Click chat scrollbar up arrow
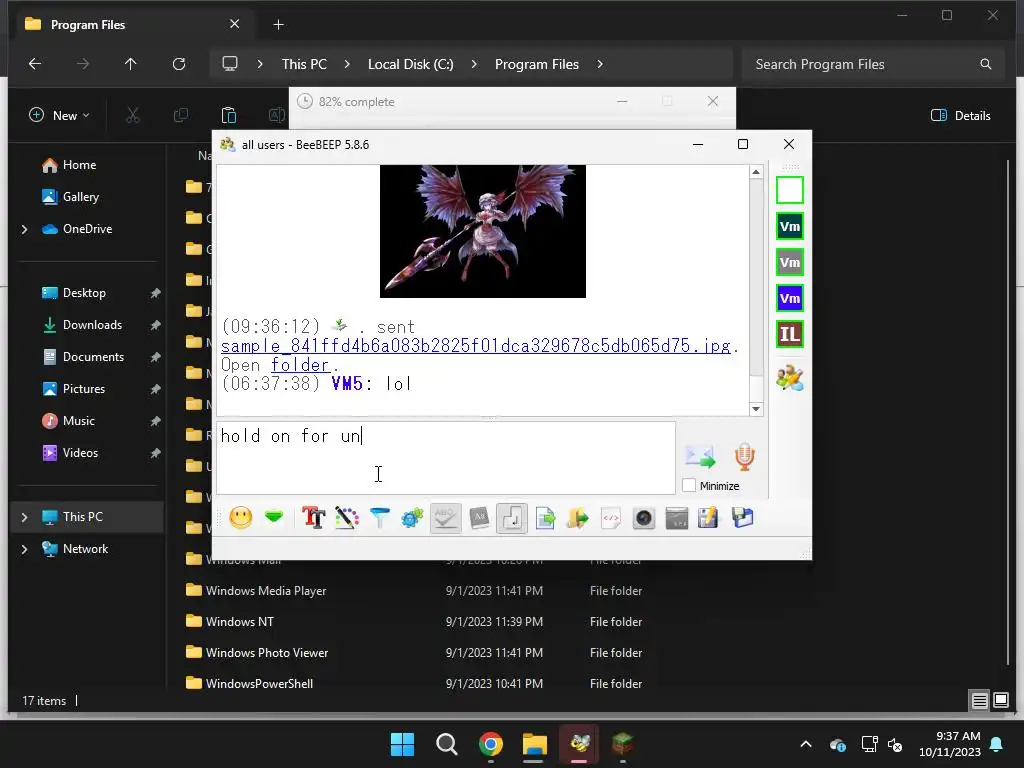This screenshot has width=1024, height=768. coord(756,172)
